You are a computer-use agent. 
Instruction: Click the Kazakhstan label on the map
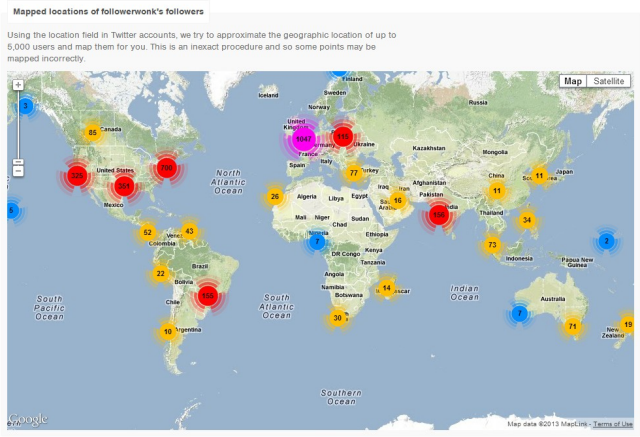point(429,148)
